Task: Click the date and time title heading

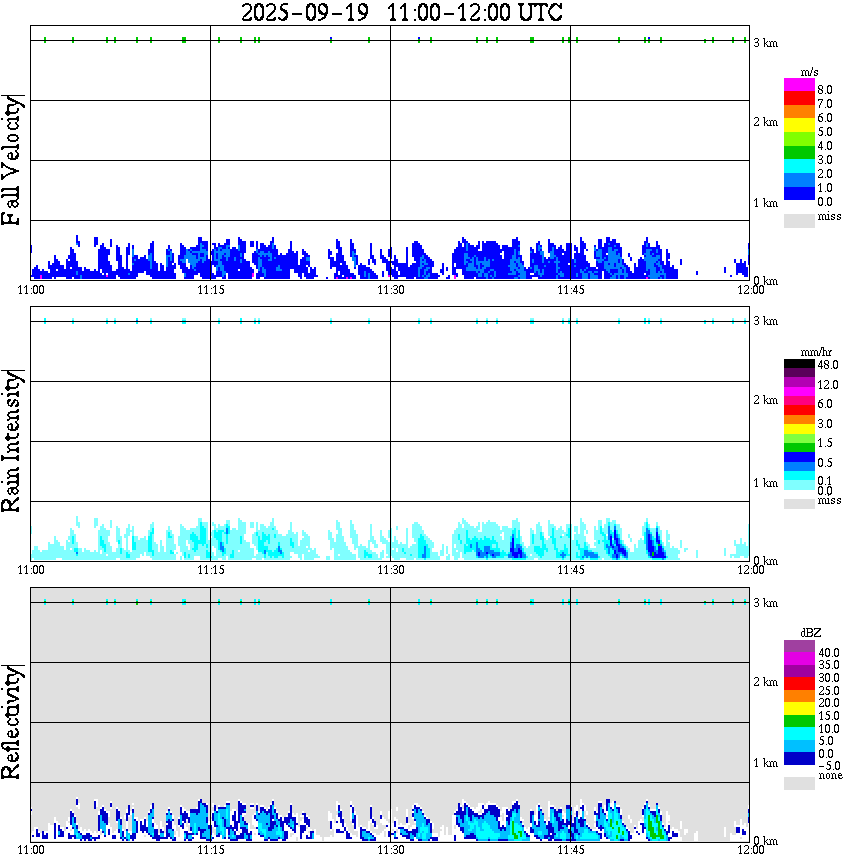Action: pos(401,12)
